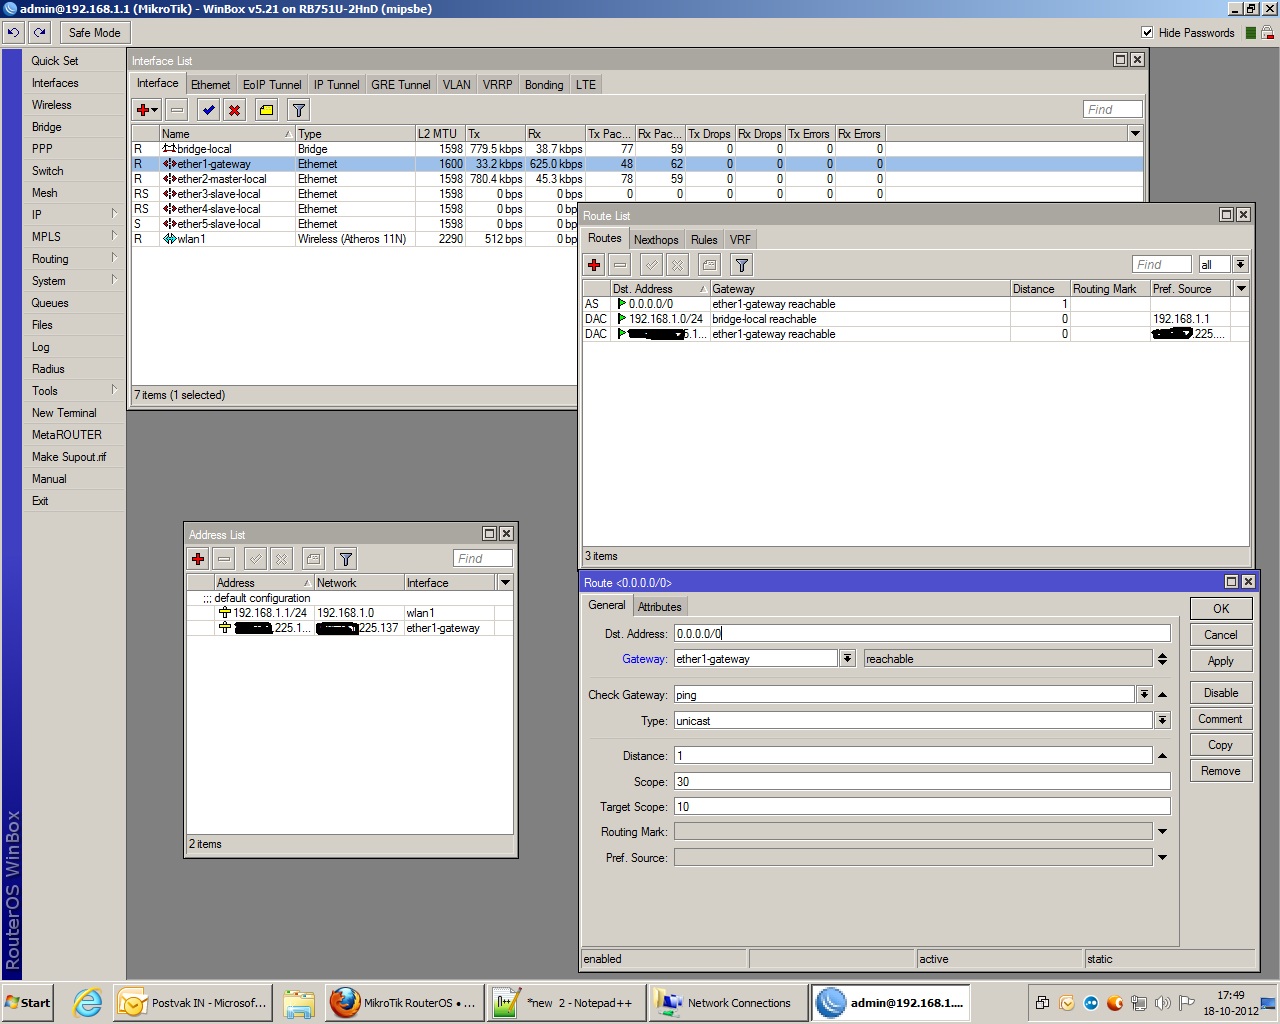Image resolution: width=1280 pixels, height=1024 pixels.
Task: Expand the Routing Mark field
Action: click(x=1162, y=832)
